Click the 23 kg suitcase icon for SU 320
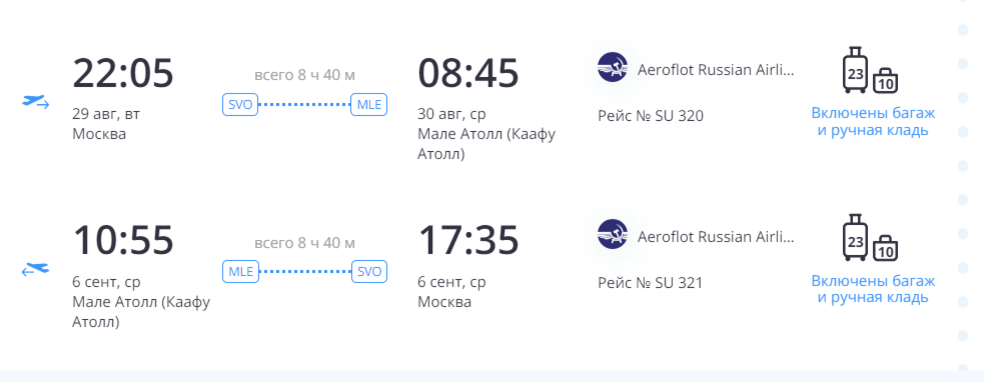984x382 pixels. [x=855, y=70]
